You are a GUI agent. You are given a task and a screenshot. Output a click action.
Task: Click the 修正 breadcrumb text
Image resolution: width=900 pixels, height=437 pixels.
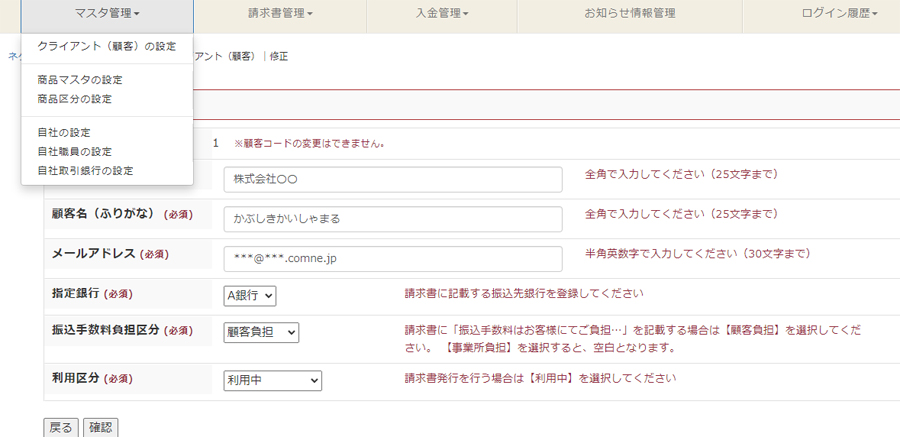coord(279,57)
